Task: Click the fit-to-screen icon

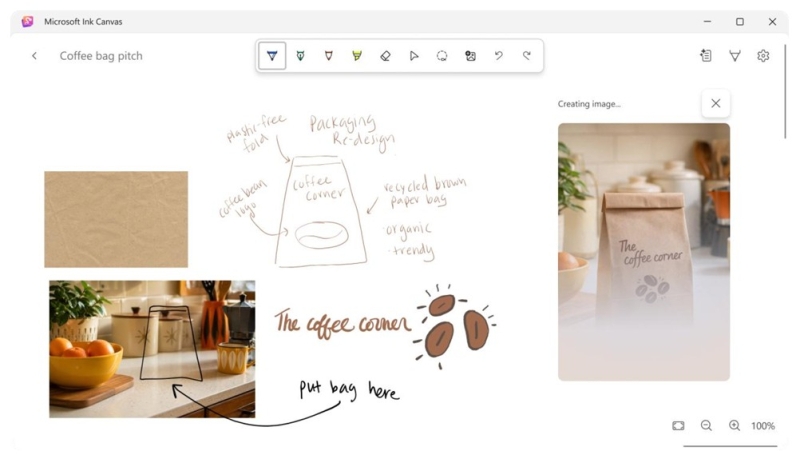Action: [x=678, y=426]
